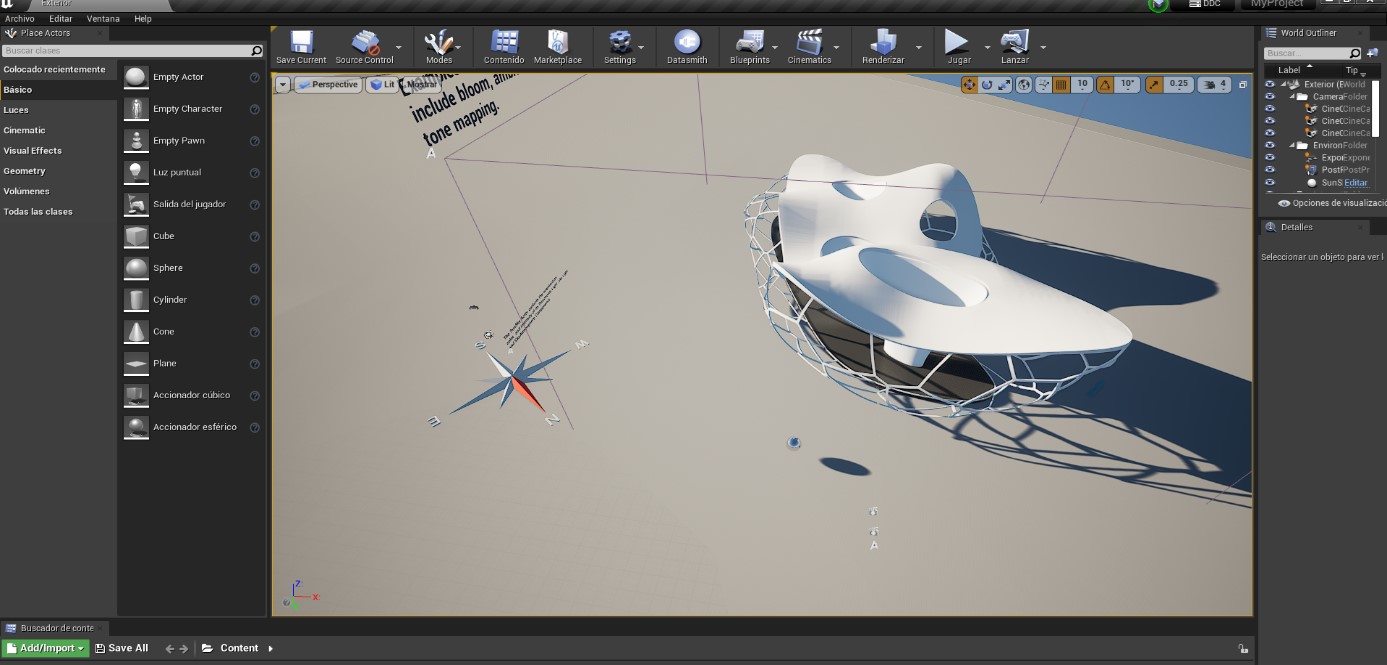Click the Editar link for SunSky
This screenshot has width=1387, height=665.
pos(1355,183)
